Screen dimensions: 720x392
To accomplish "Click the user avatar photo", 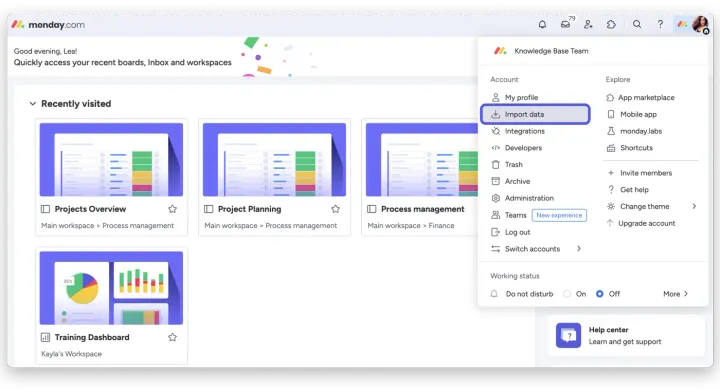I will click(700, 24).
